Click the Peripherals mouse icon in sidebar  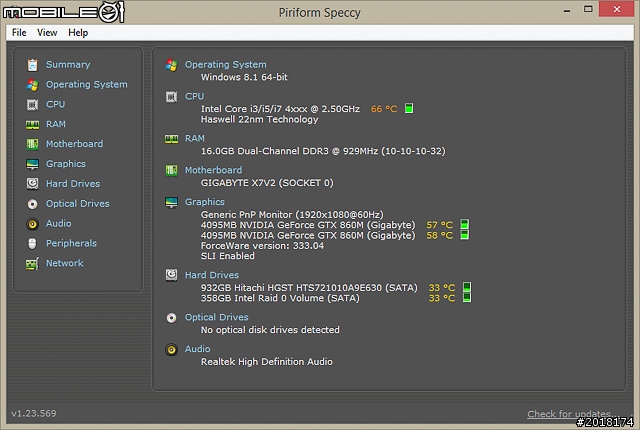33,244
